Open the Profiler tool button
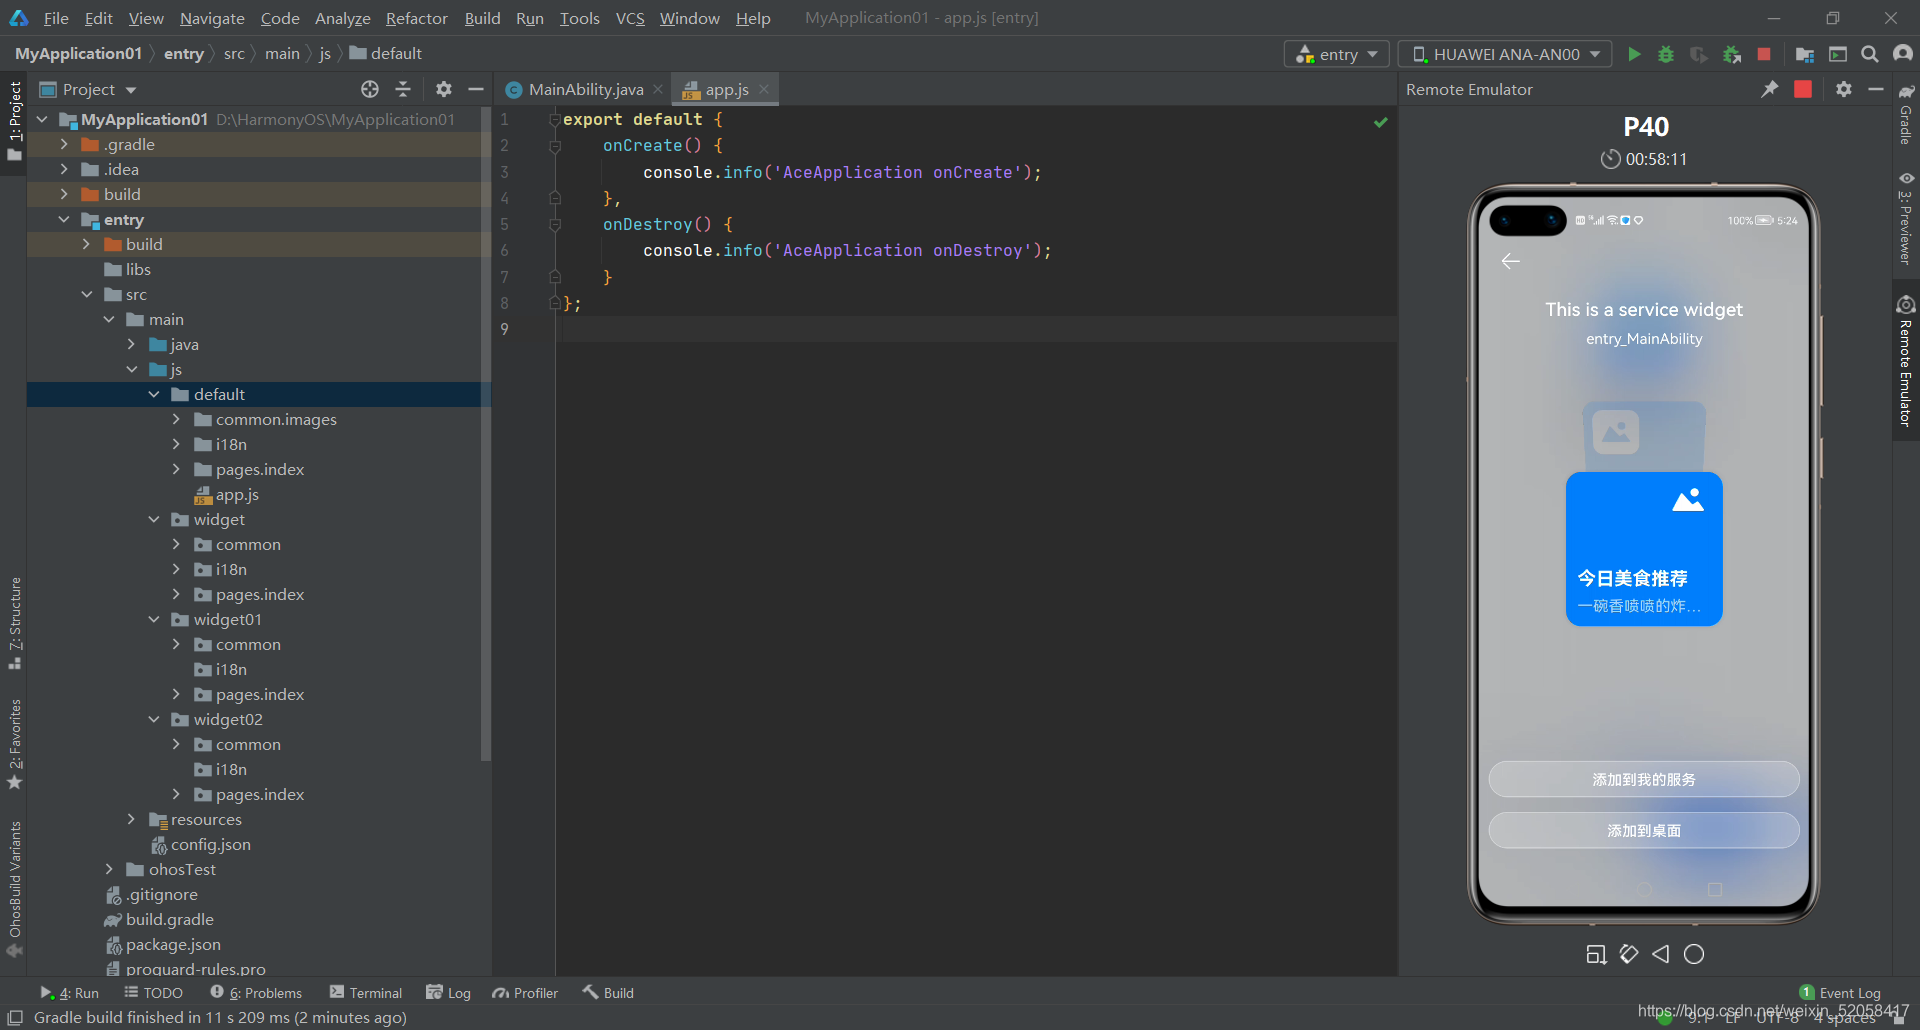The height and width of the screenshot is (1030, 1920). pyautogui.click(x=526, y=993)
